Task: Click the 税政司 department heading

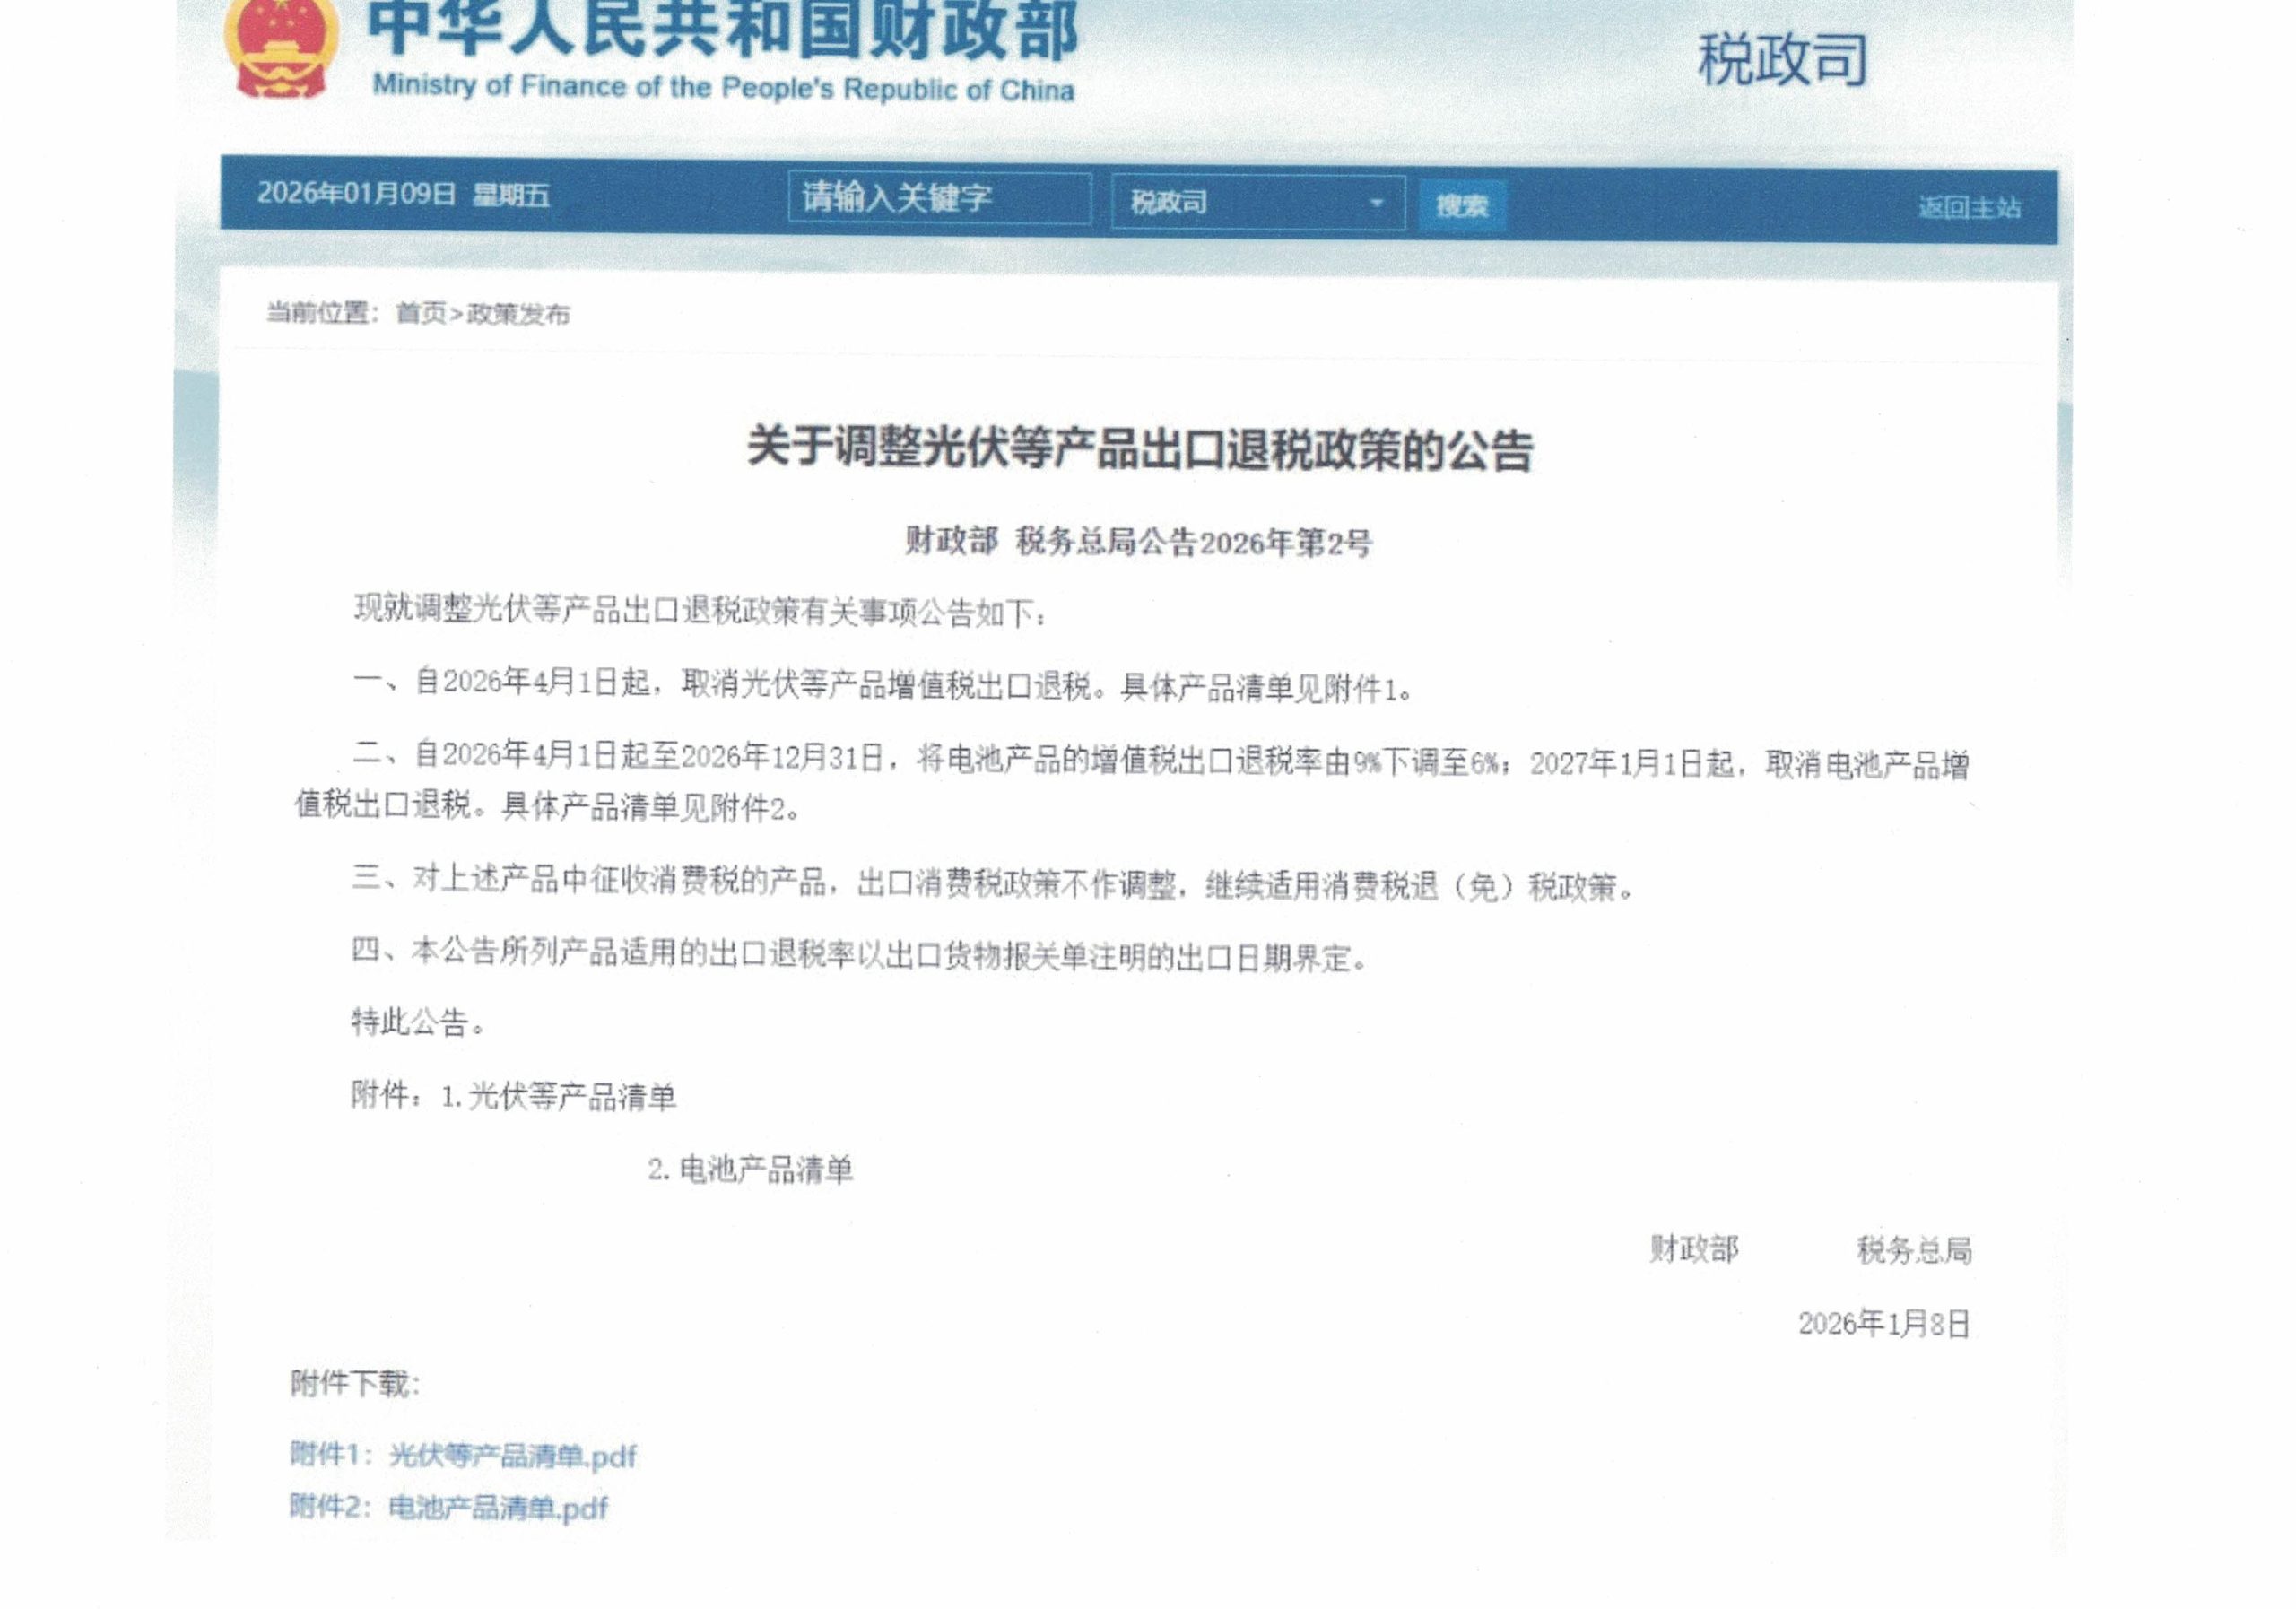Action: coord(1782,60)
